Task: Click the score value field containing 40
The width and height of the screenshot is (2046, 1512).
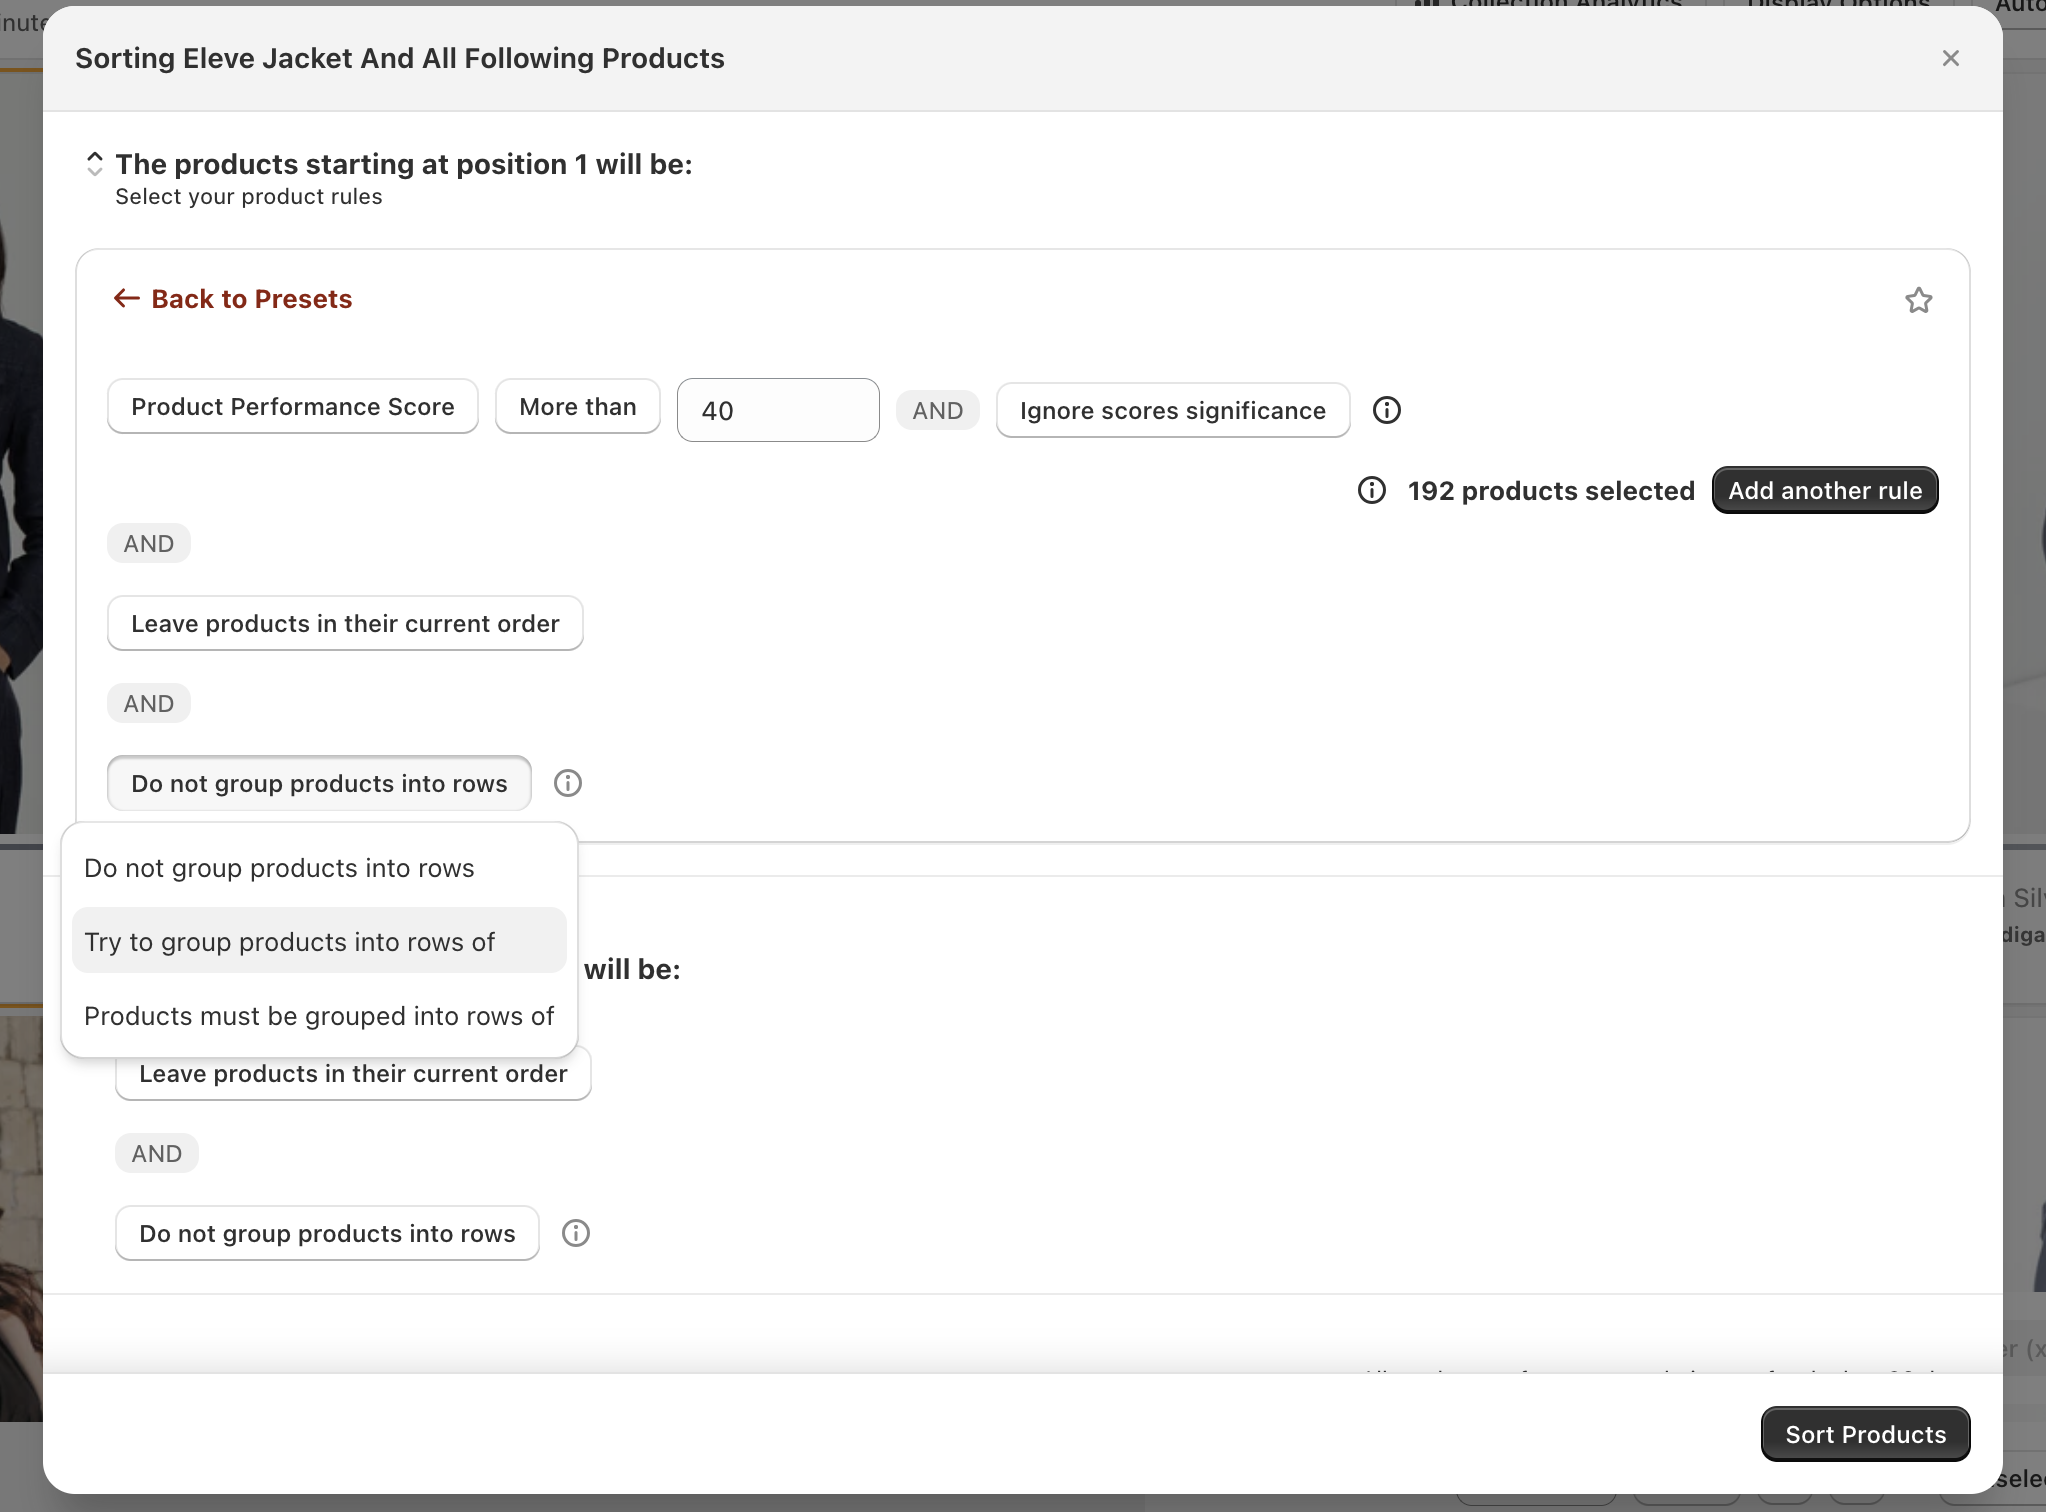Action: [777, 410]
